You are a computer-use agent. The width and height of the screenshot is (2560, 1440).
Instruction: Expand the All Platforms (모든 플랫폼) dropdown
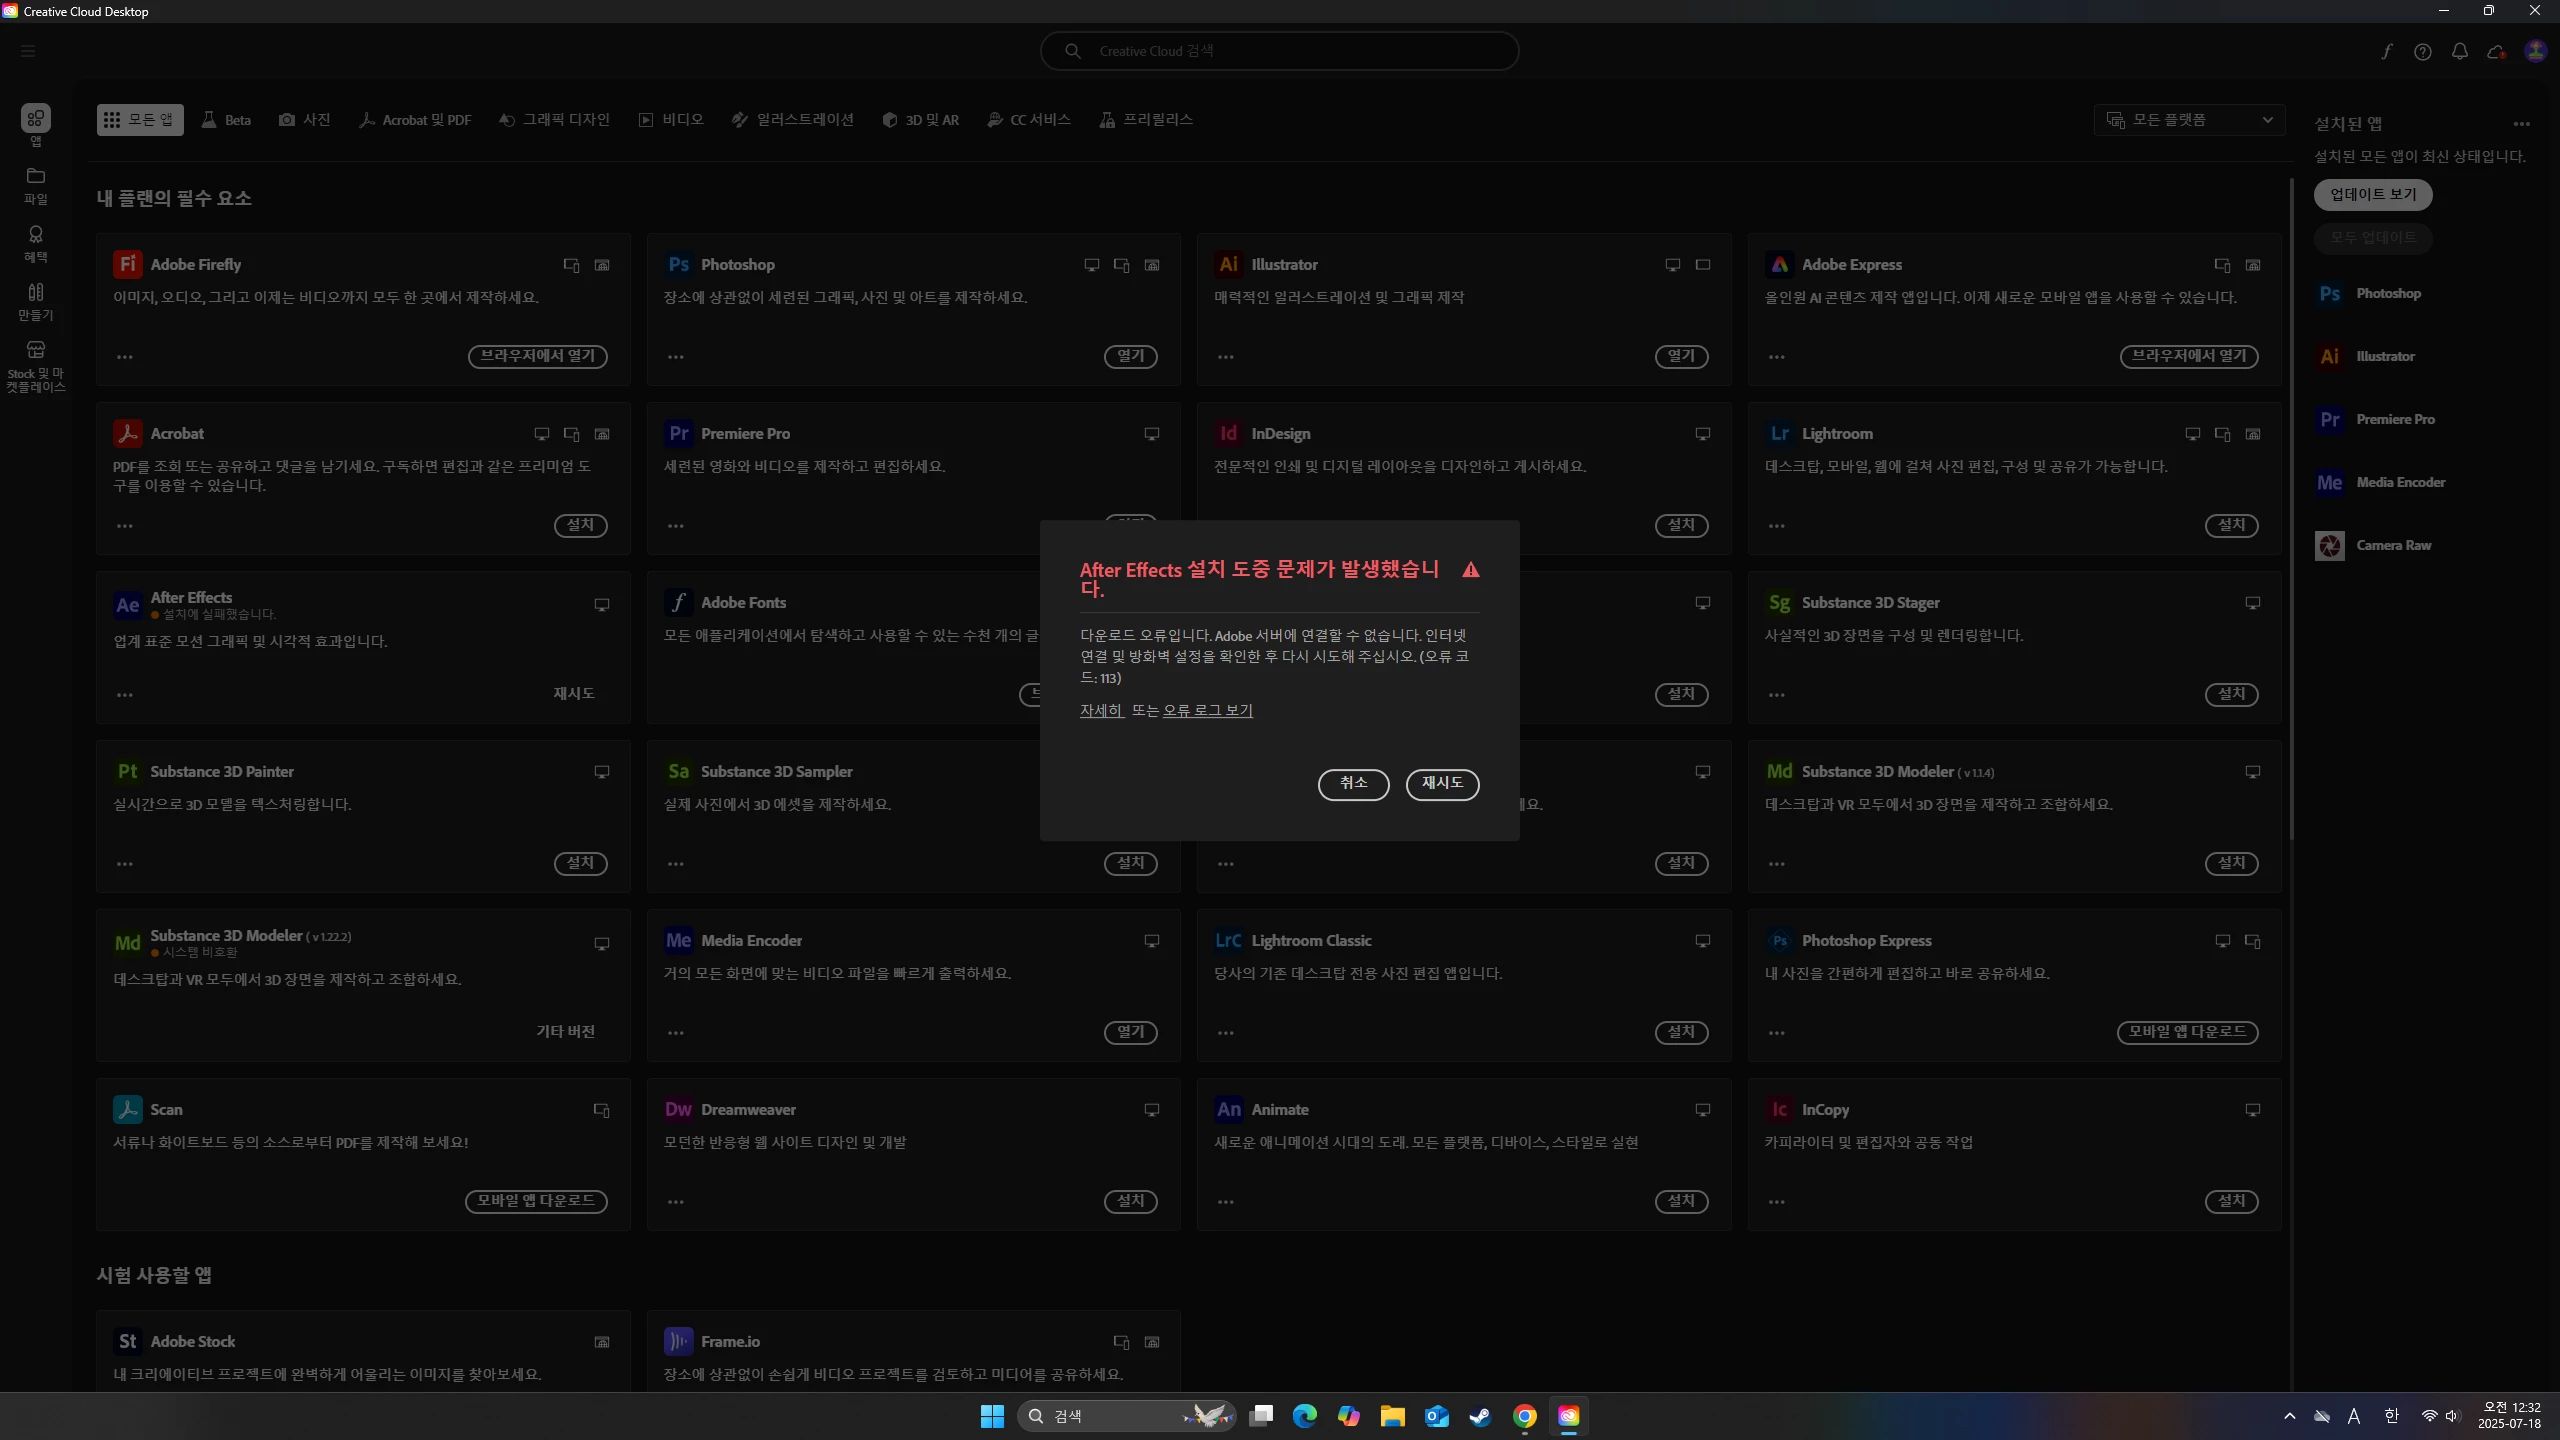[2189, 120]
